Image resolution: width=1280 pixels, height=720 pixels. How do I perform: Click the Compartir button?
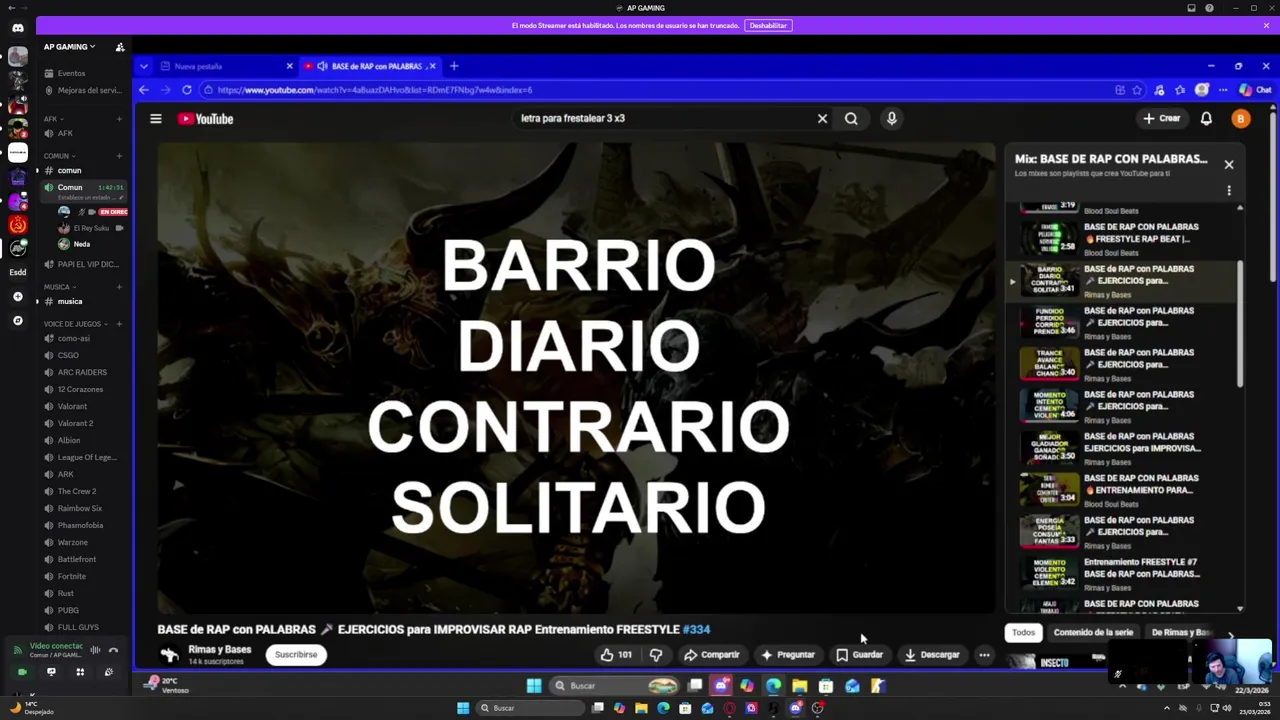click(x=711, y=655)
